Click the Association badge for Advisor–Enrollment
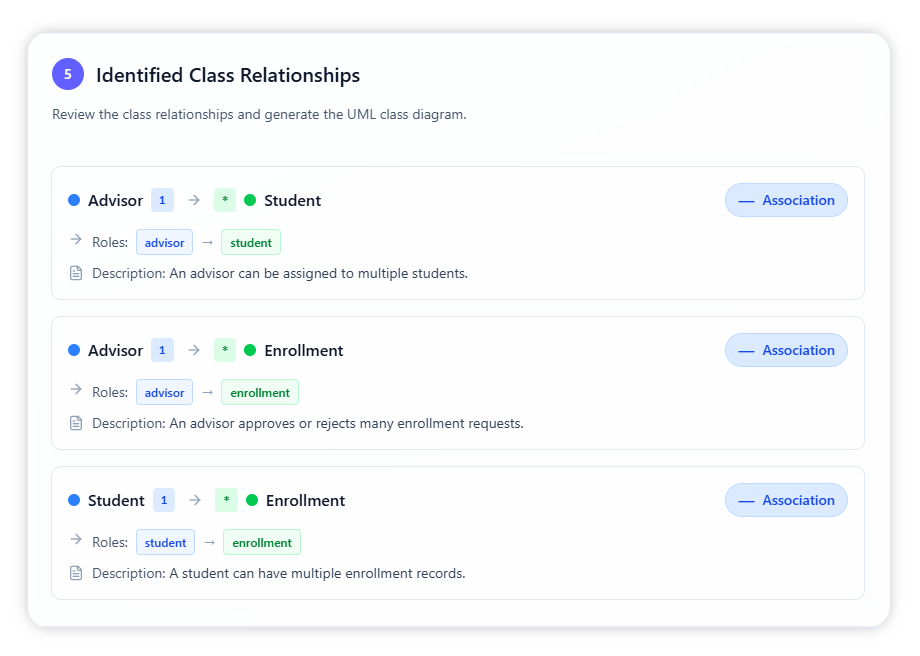 coord(786,350)
